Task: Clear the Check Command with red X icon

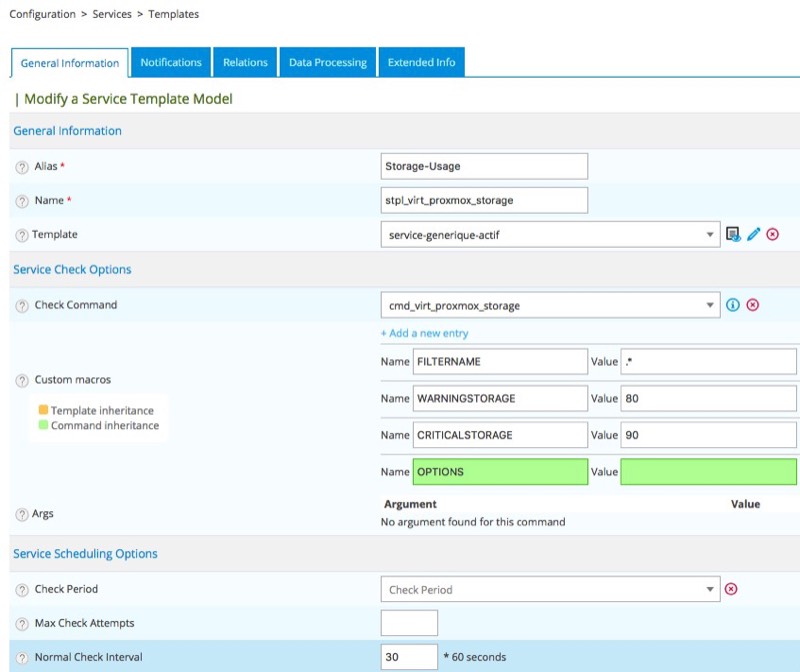Action: [x=753, y=305]
